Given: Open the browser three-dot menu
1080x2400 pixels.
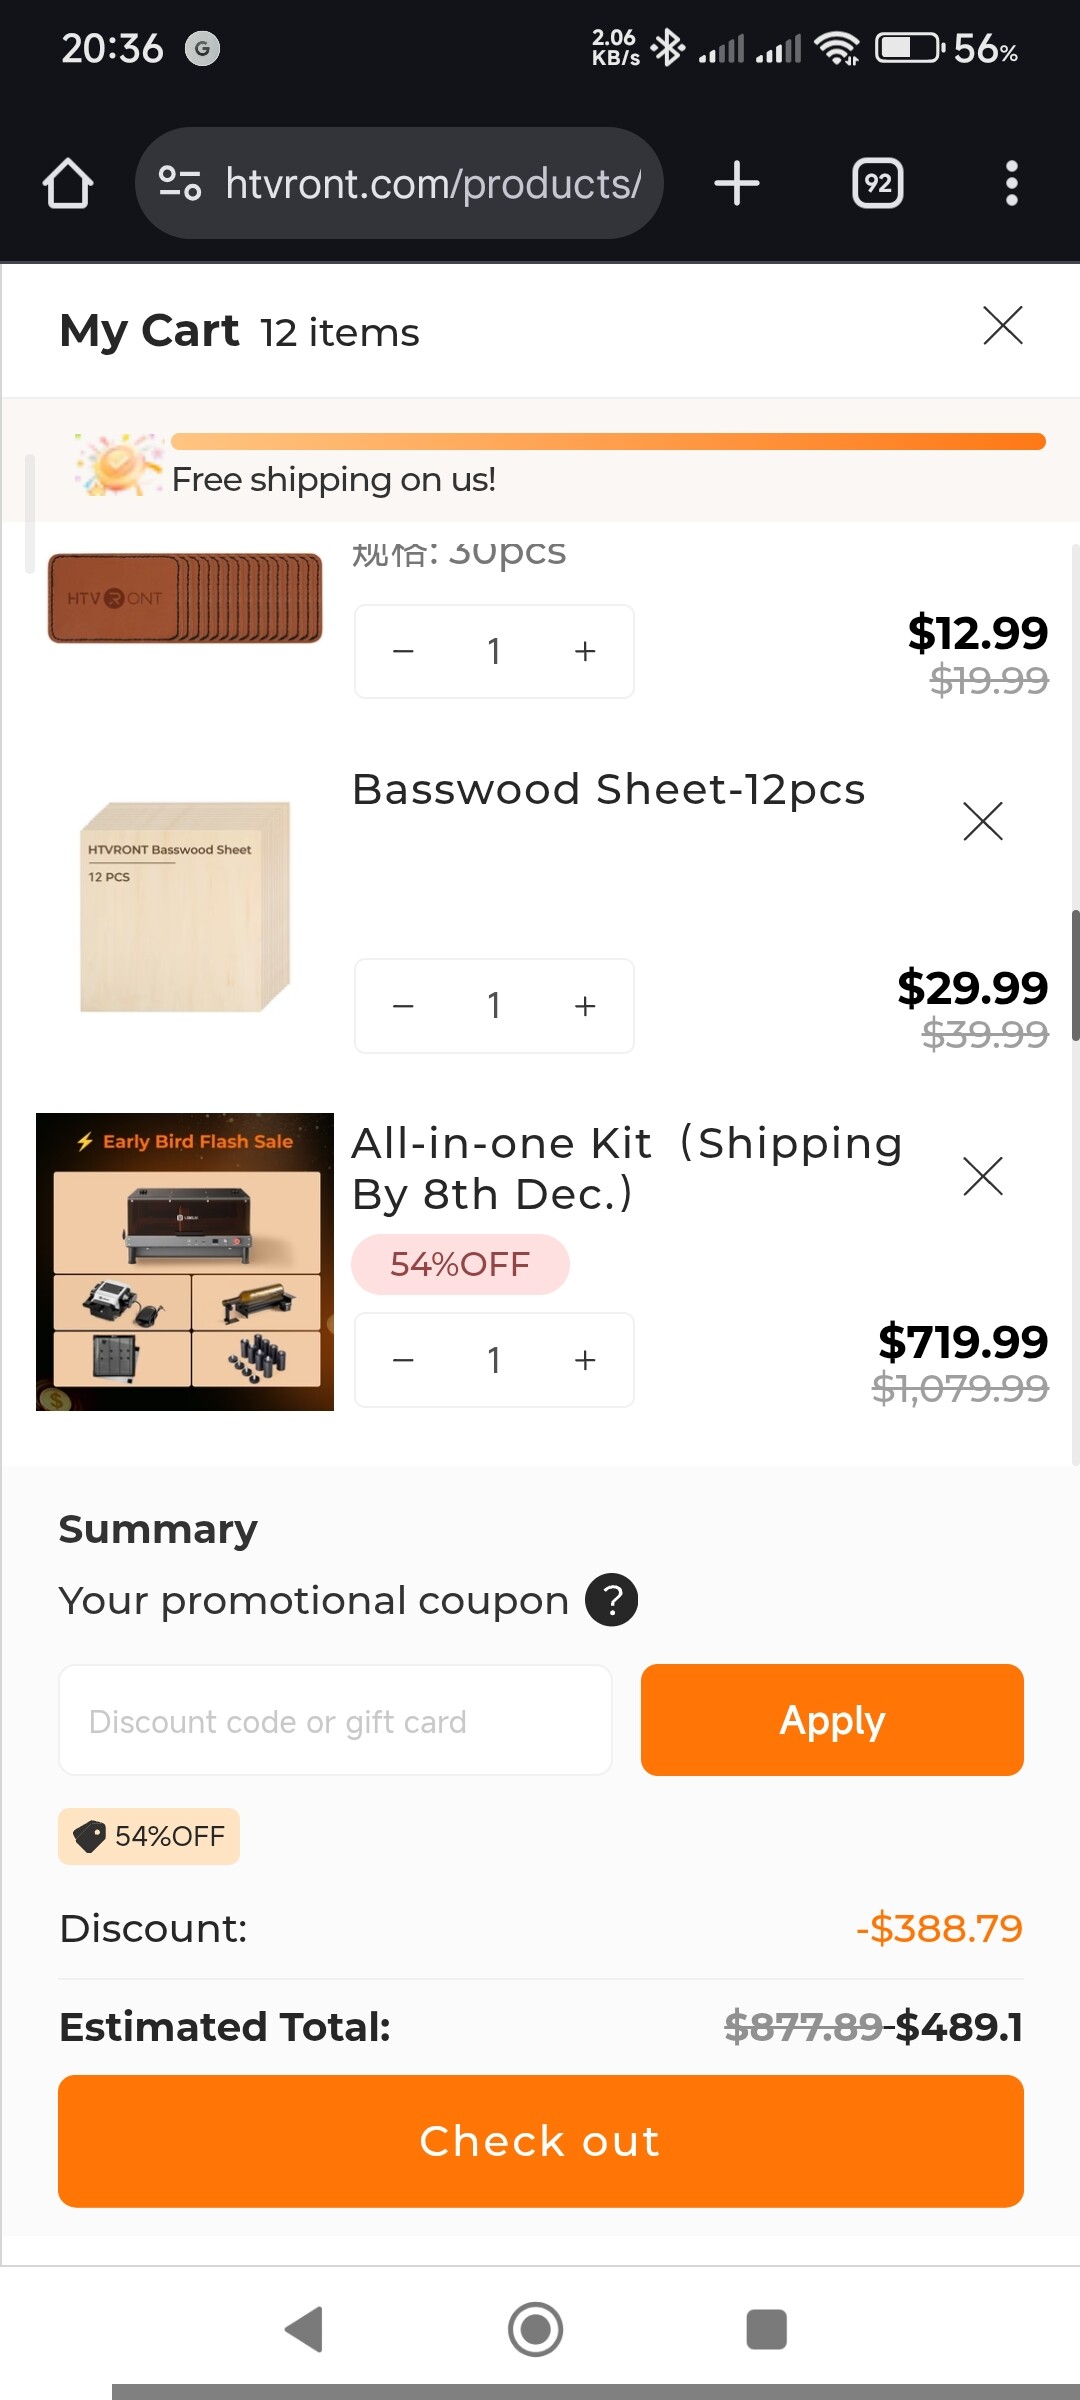Looking at the screenshot, I should pos(1011,184).
